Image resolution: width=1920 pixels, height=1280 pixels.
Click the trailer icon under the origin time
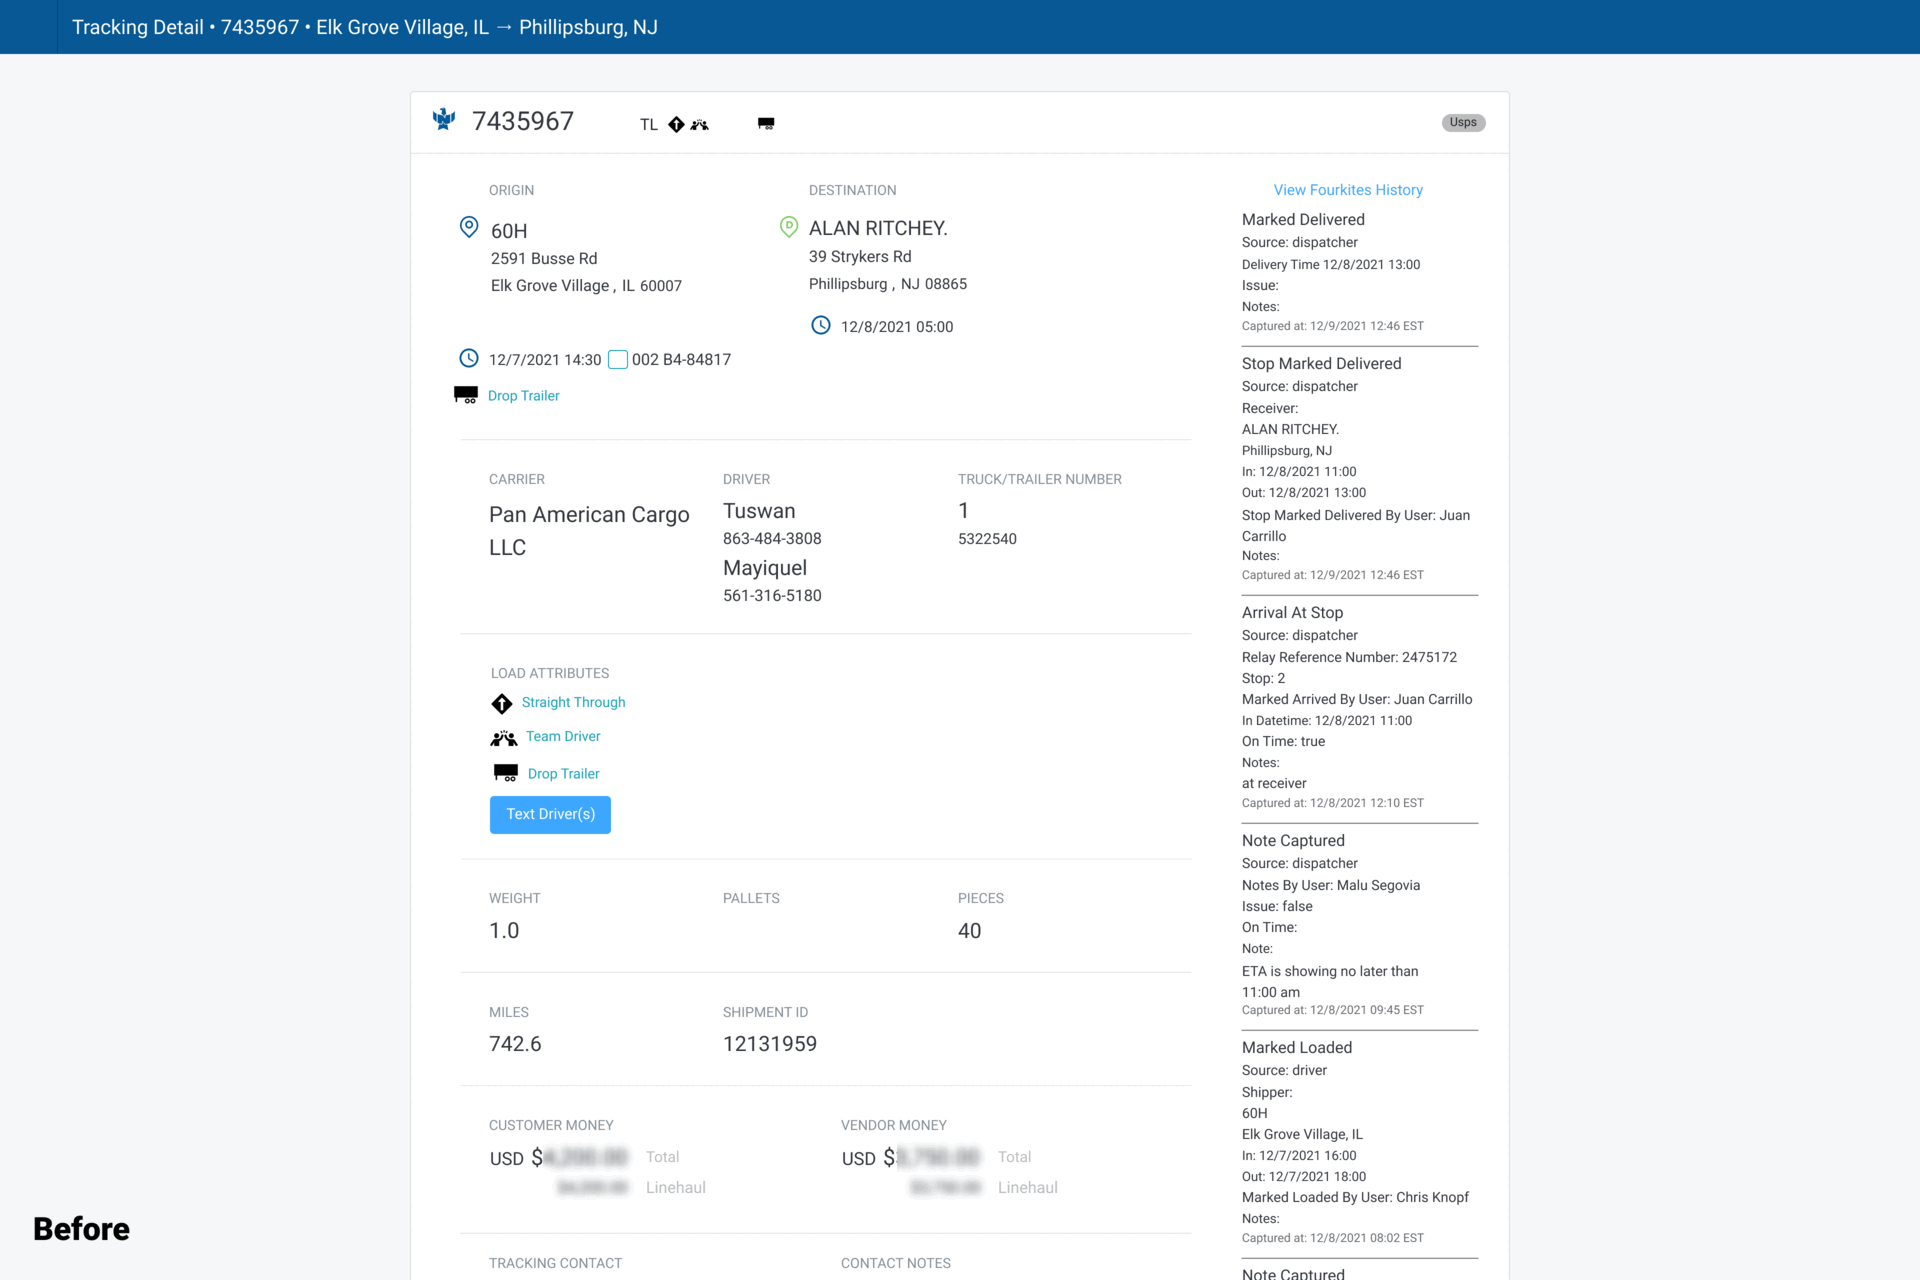tap(466, 394)
